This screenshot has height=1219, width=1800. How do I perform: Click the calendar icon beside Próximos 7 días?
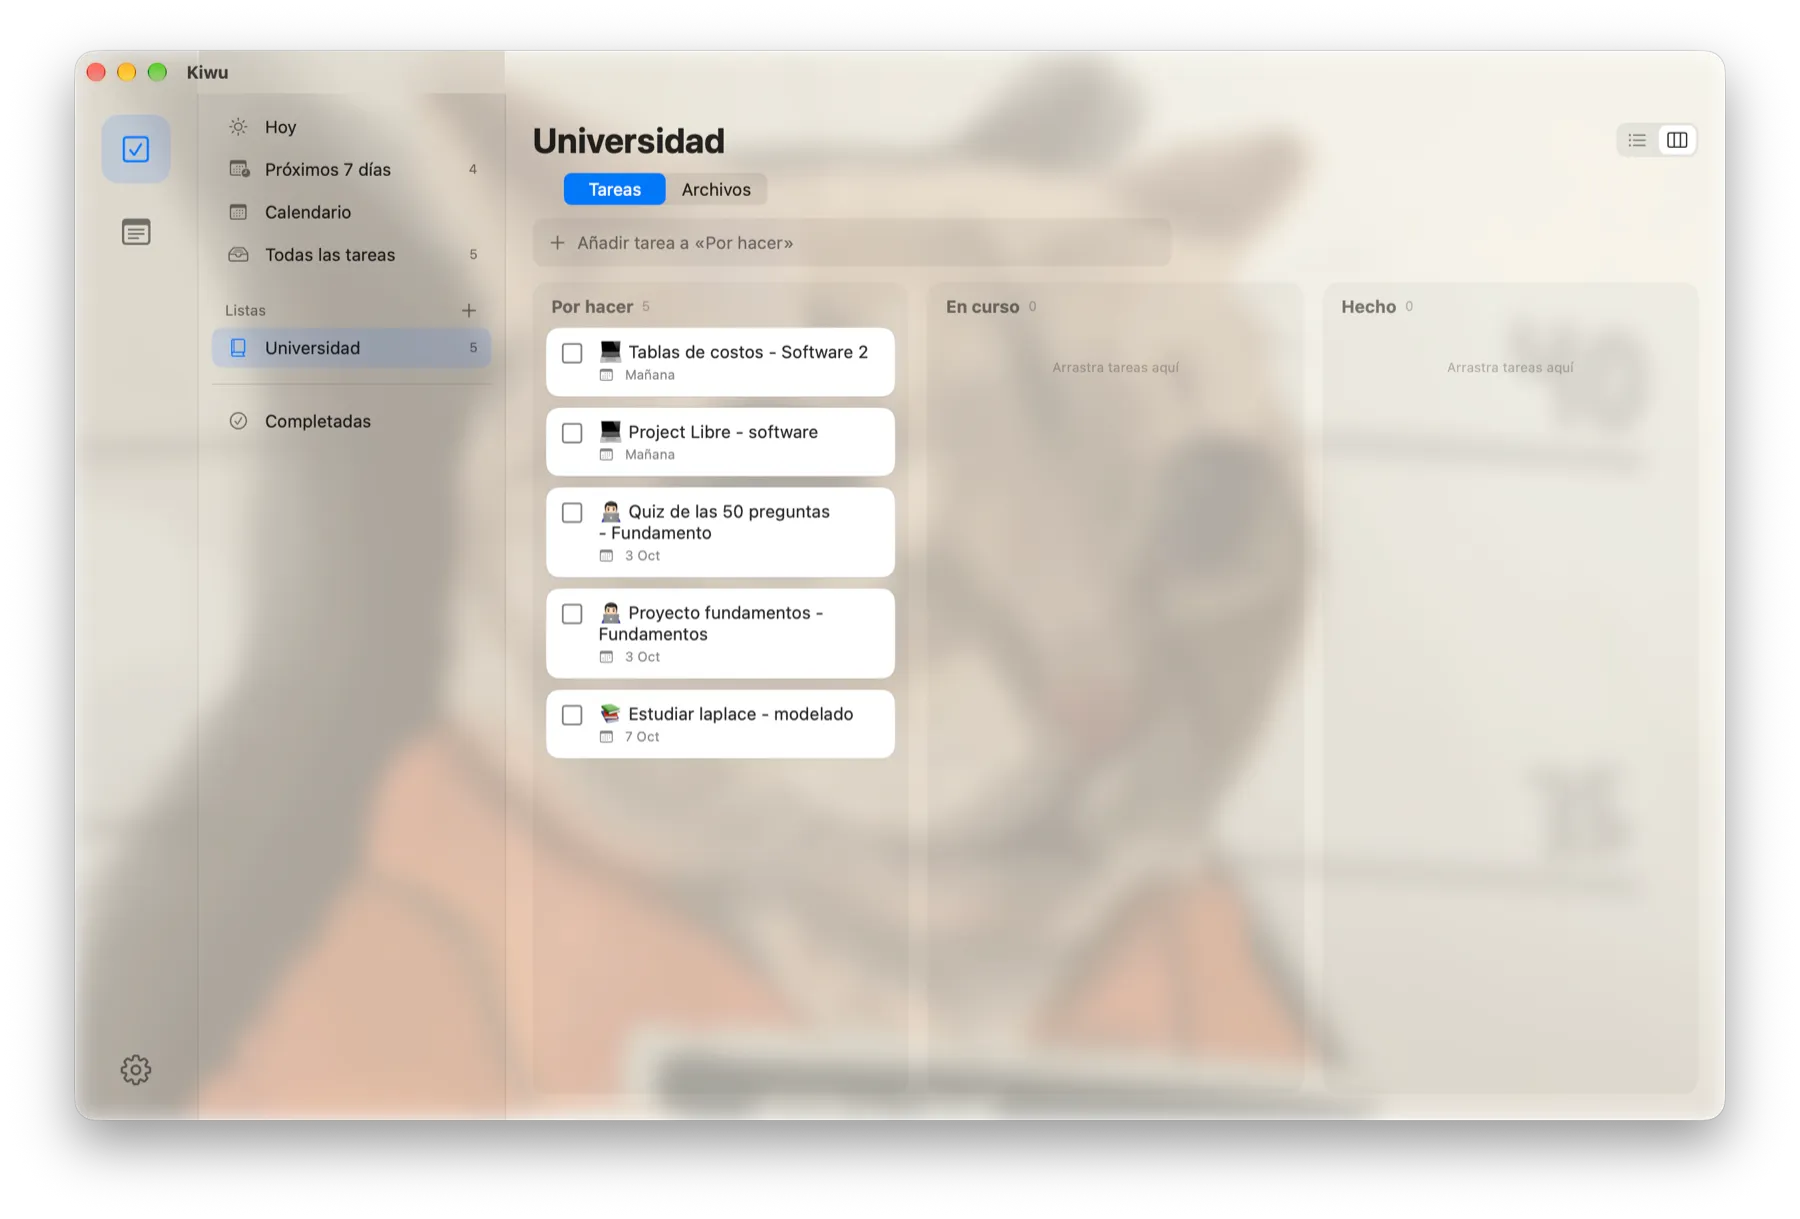point(238,169)
